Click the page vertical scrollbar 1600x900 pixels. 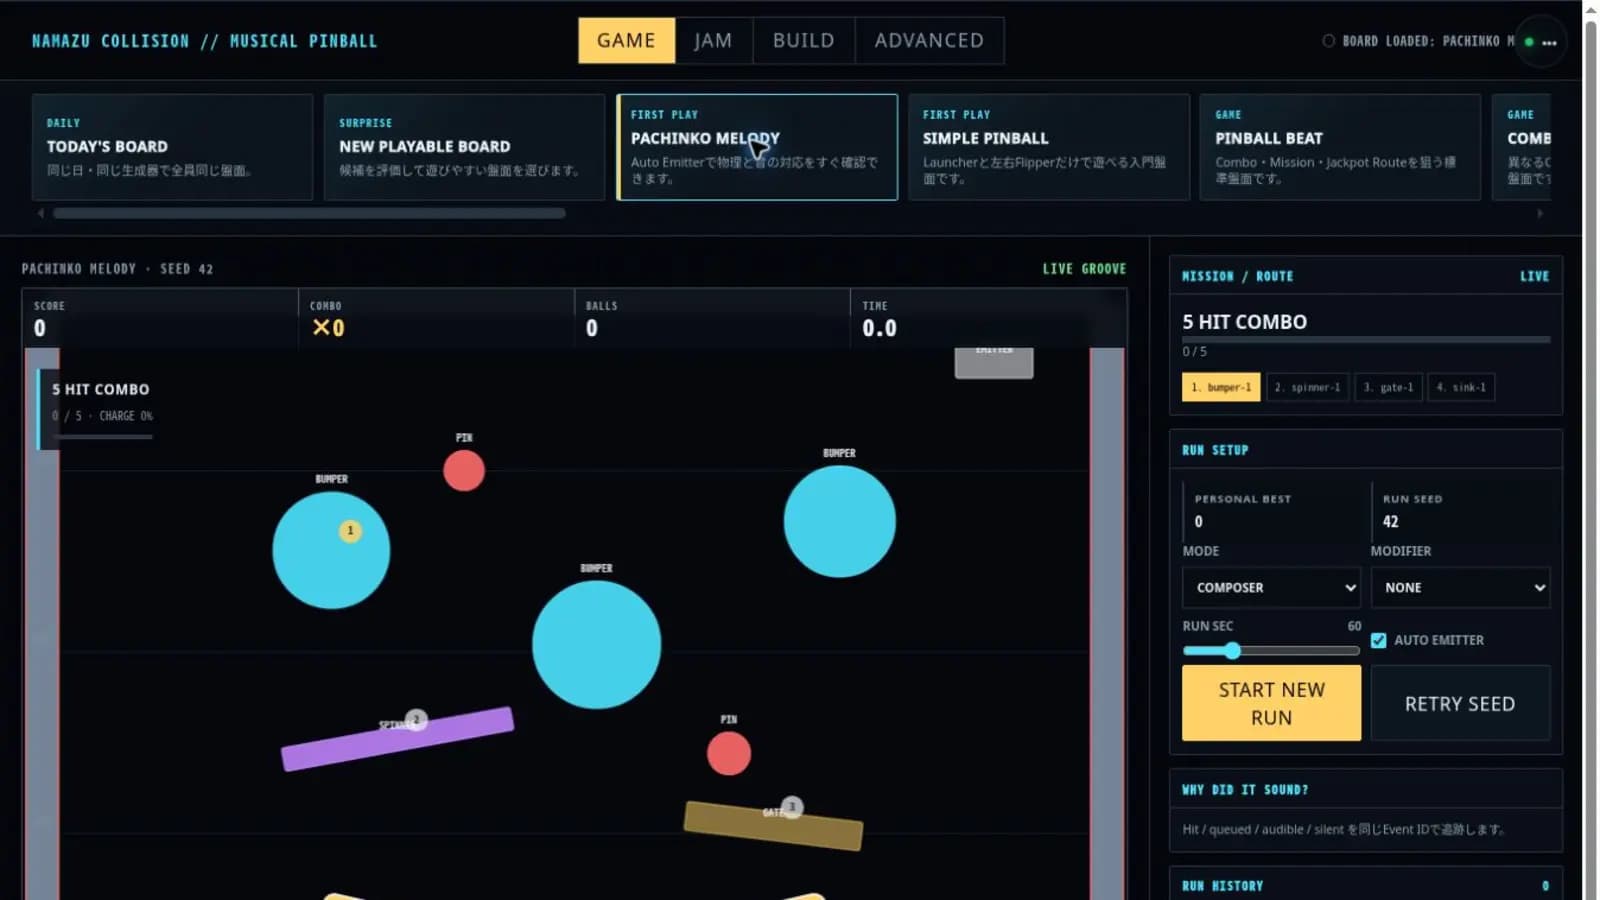(x=1591, y=450)
